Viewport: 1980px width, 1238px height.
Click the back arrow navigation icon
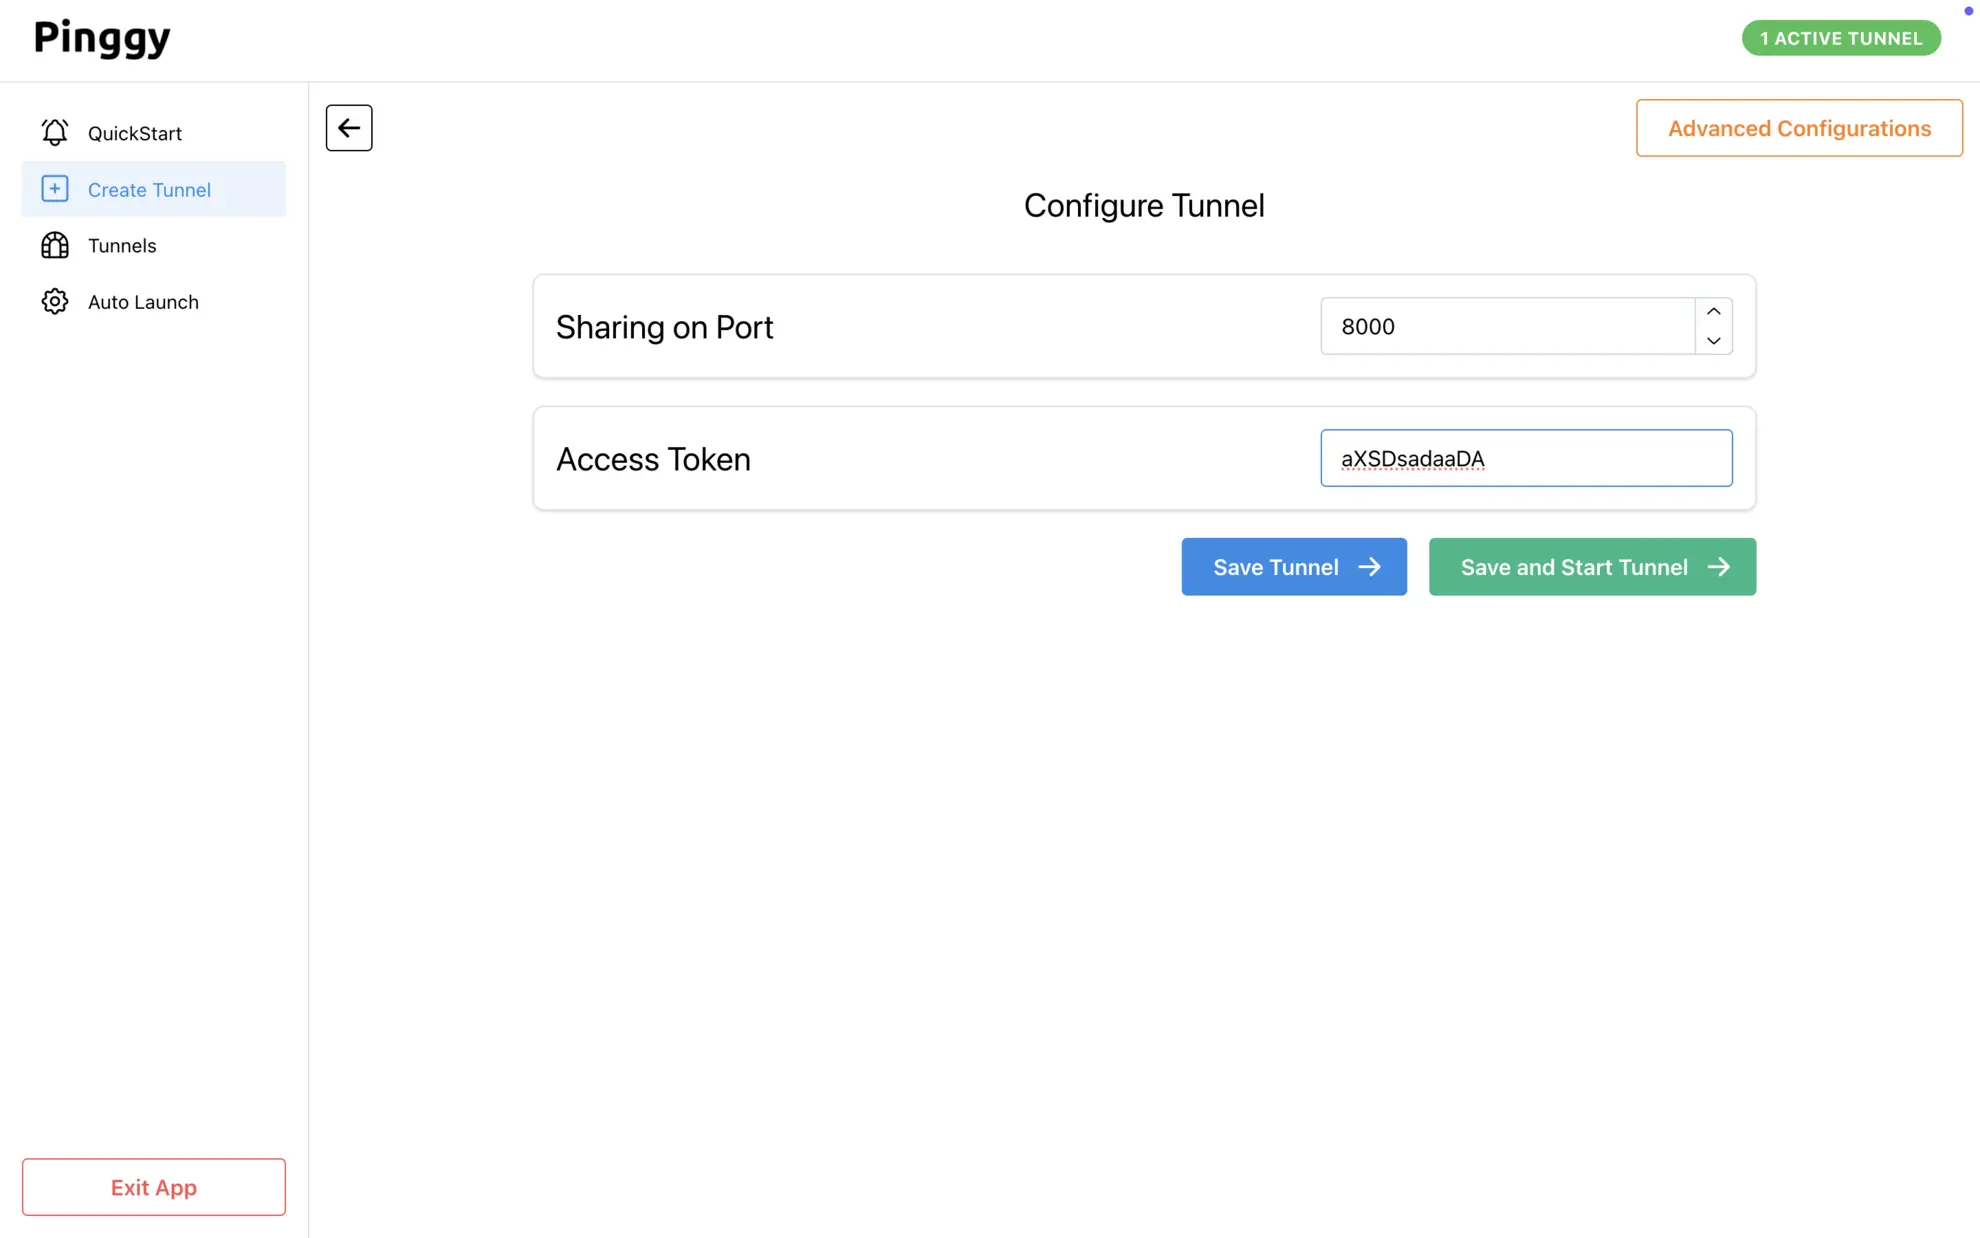click(x=348, y=127)
